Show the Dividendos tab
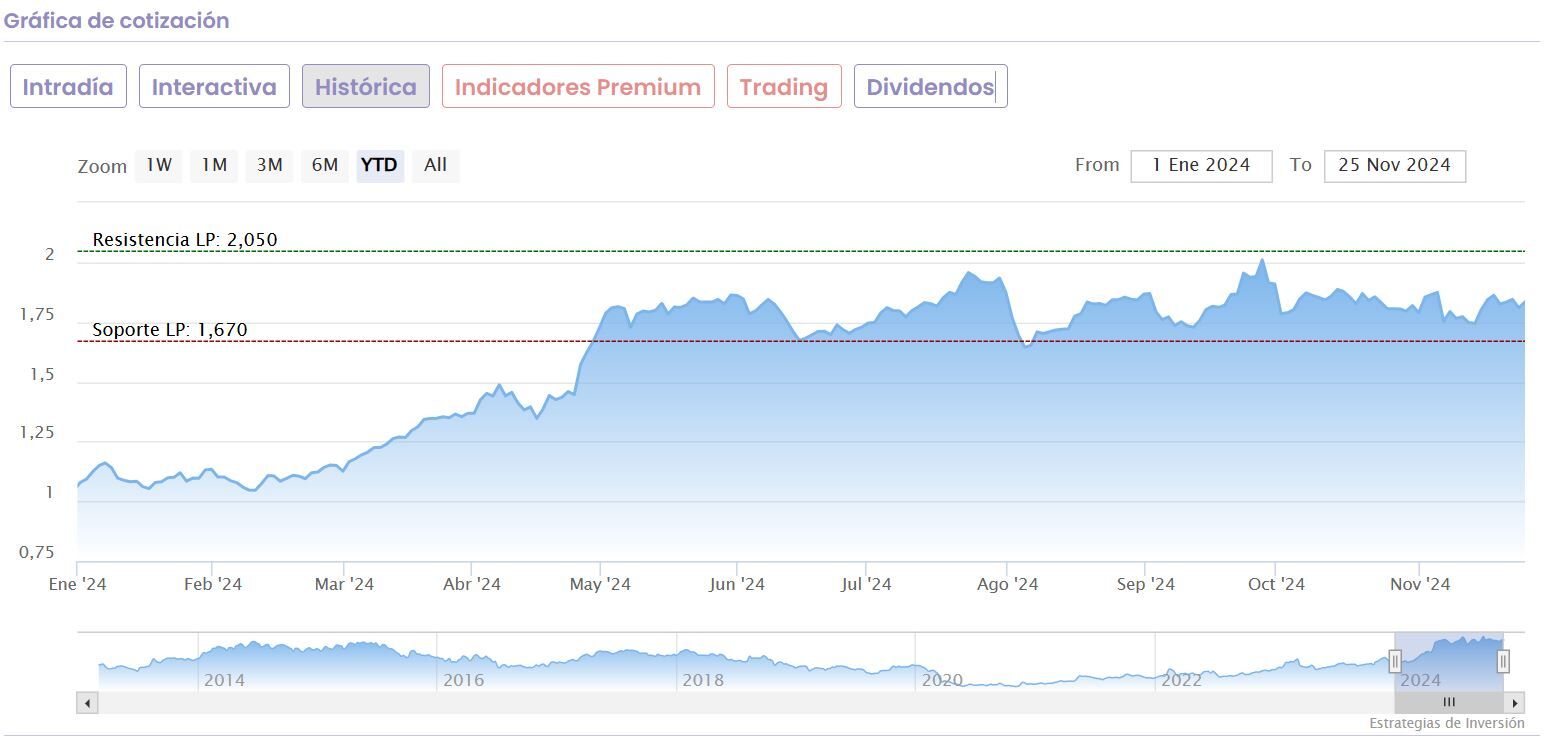Screen dimensions: 1551x747 930,87
